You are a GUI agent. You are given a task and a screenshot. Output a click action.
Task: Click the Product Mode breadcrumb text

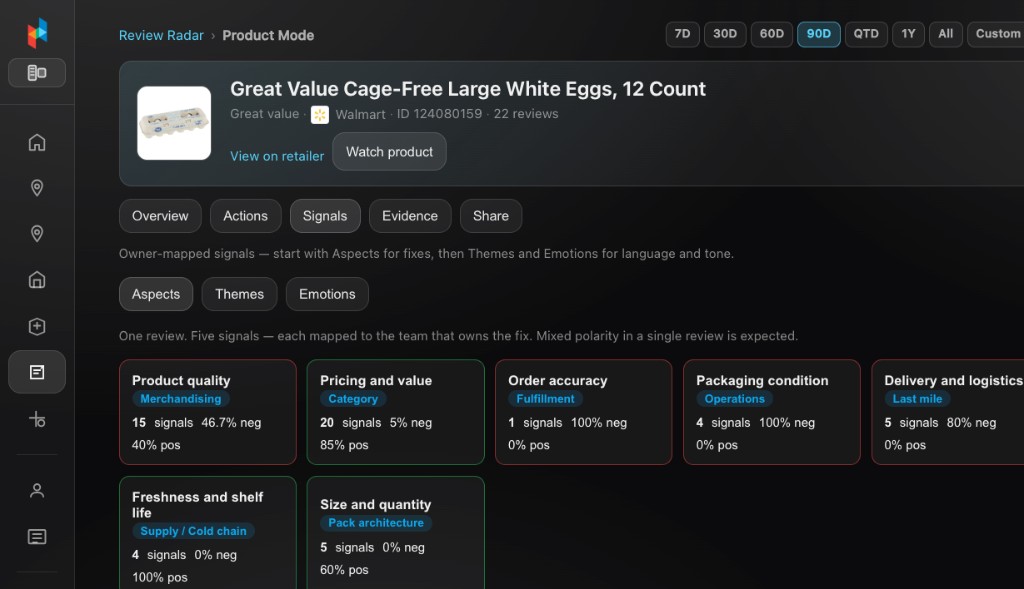pyautogui.click(x=268, y=36)
